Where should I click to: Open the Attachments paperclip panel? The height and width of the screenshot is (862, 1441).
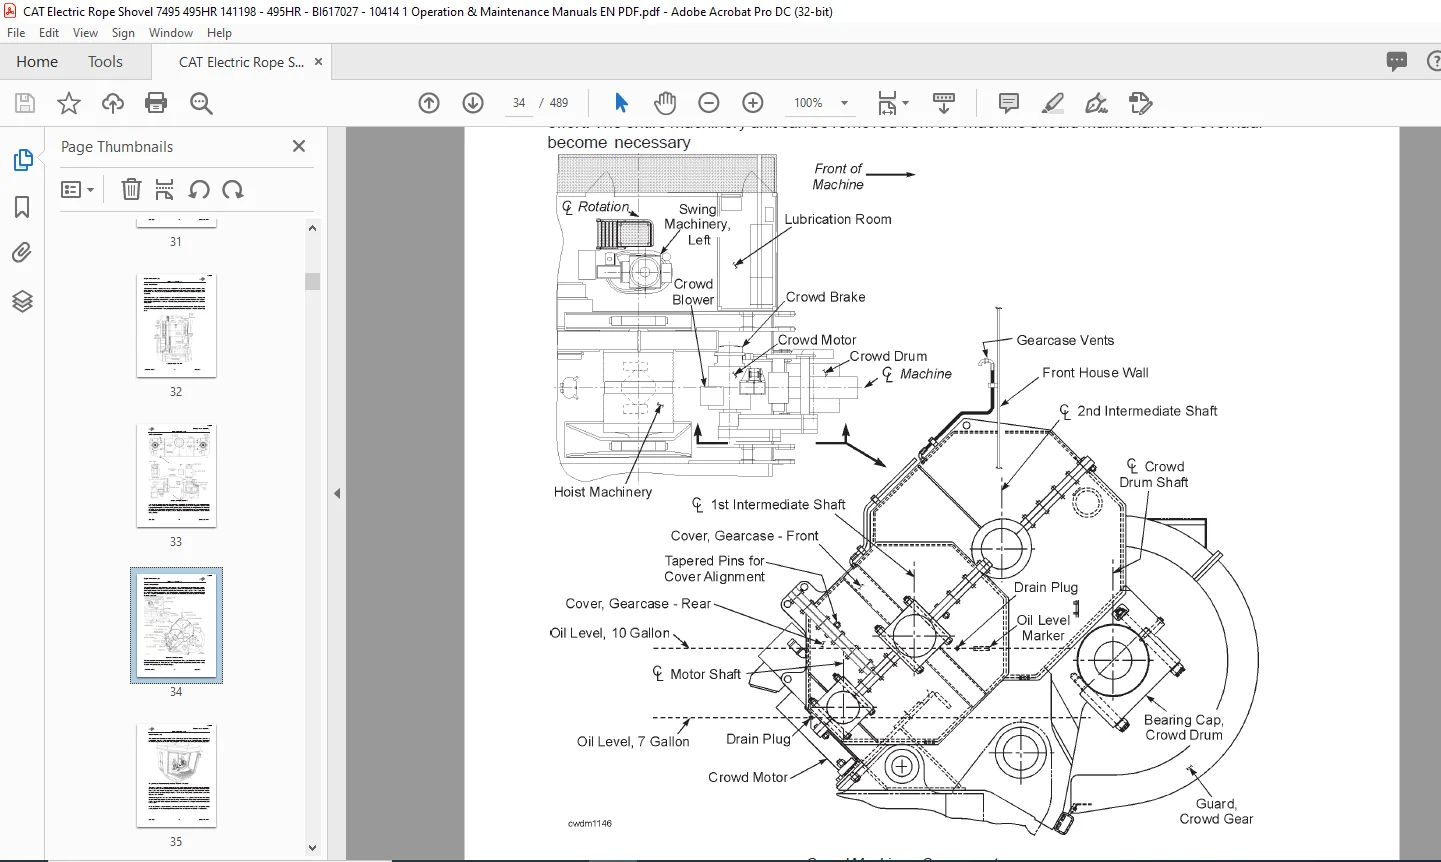(22, 253)
